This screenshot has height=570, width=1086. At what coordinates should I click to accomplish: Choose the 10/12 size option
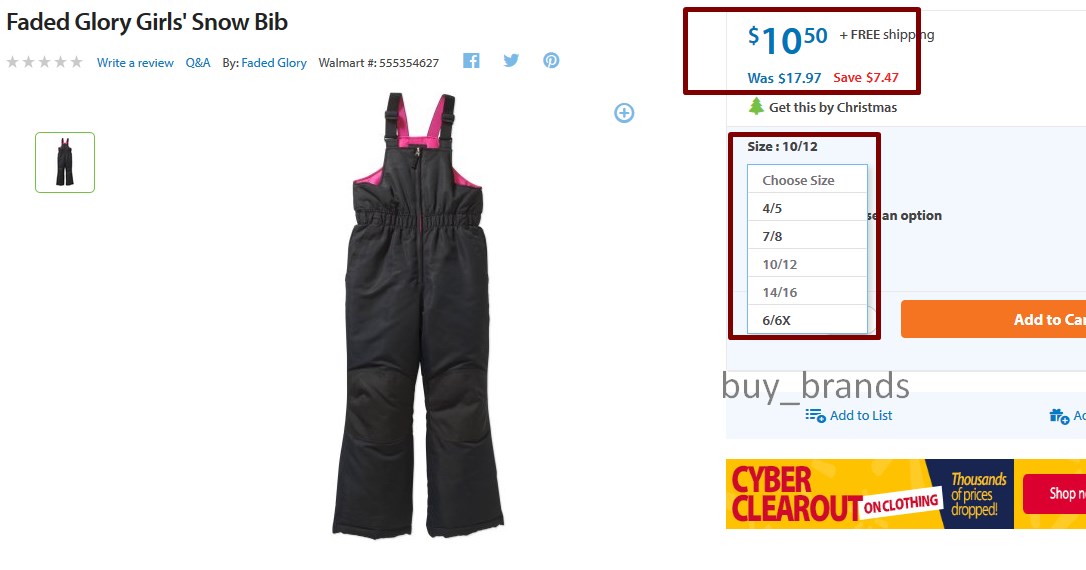tap(808, 264)
